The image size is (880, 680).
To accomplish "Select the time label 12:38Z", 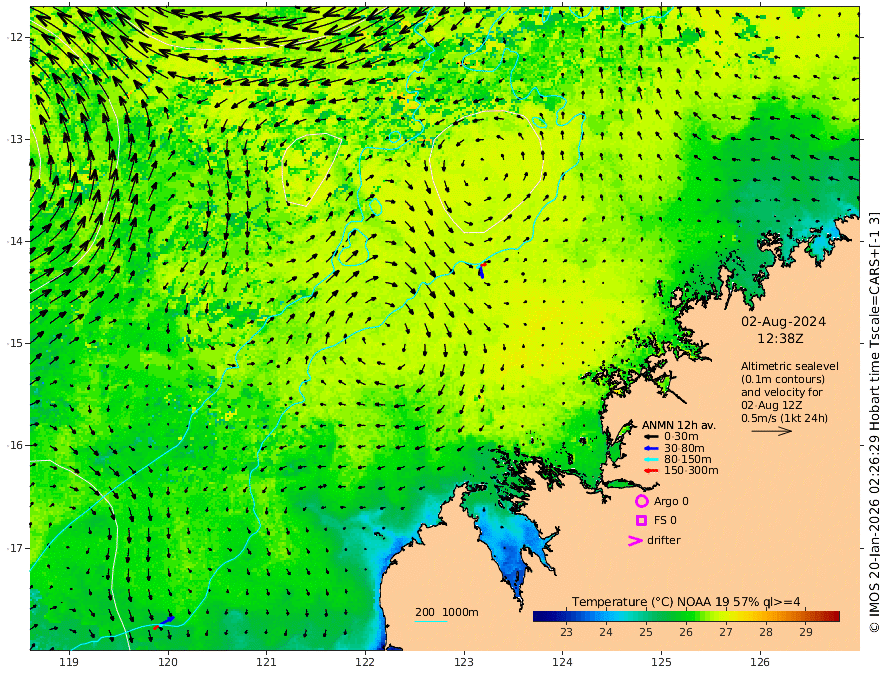I will pyautogui.click(x=780, y=339).
